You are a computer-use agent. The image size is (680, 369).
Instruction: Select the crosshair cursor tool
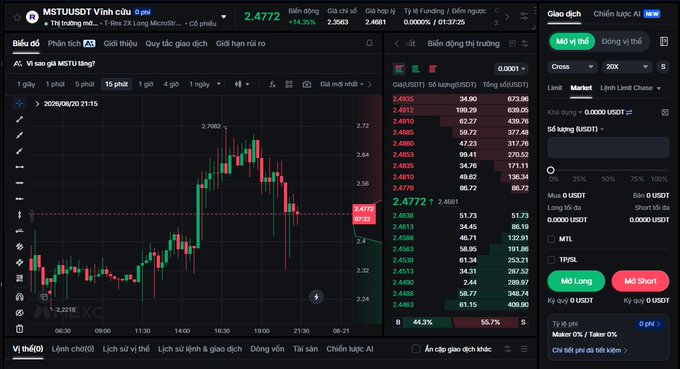click(20, 103)
